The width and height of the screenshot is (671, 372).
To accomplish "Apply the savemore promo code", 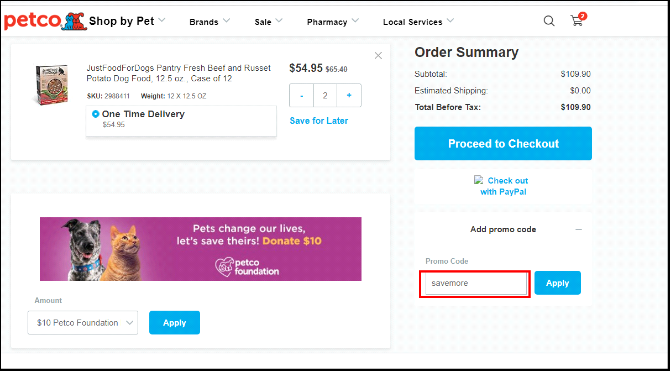I will click(558, 283).
